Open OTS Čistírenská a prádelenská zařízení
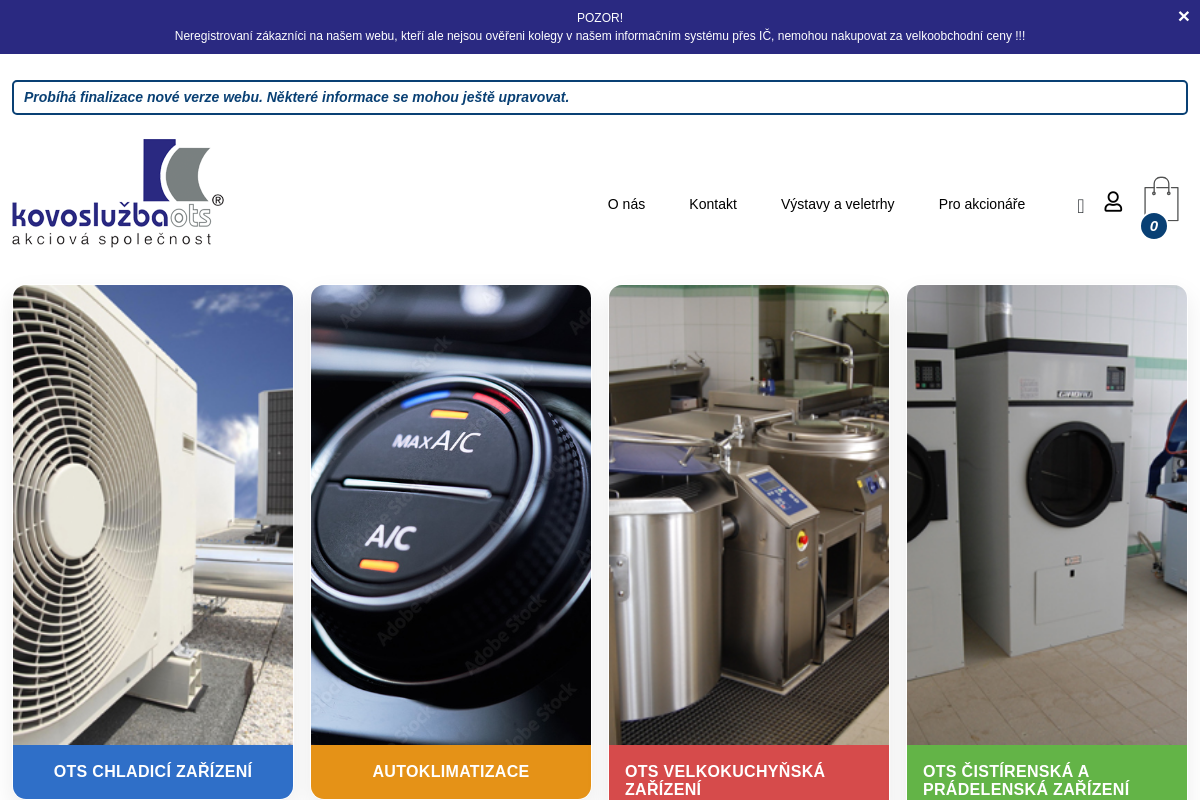This screenshot has width=1200, height=800. [1025, 780]
